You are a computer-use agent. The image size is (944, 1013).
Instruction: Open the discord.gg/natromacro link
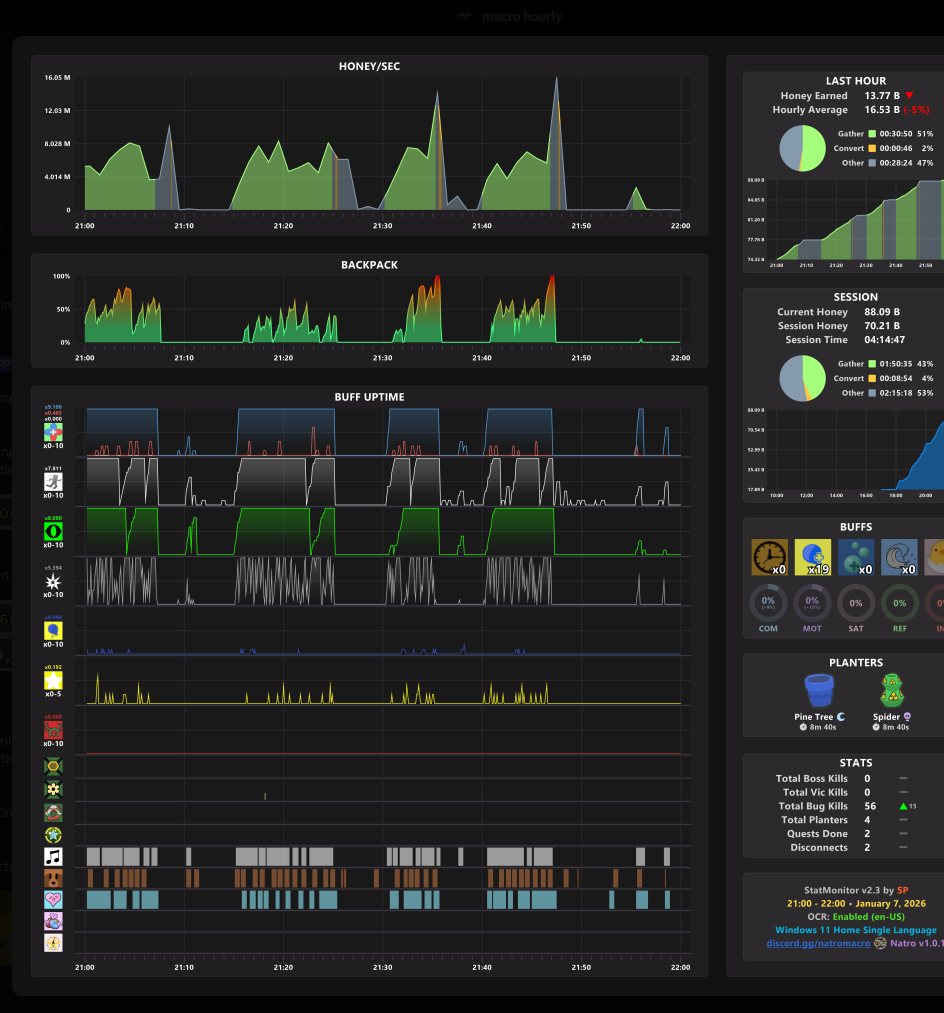click(x=818, y=943)
